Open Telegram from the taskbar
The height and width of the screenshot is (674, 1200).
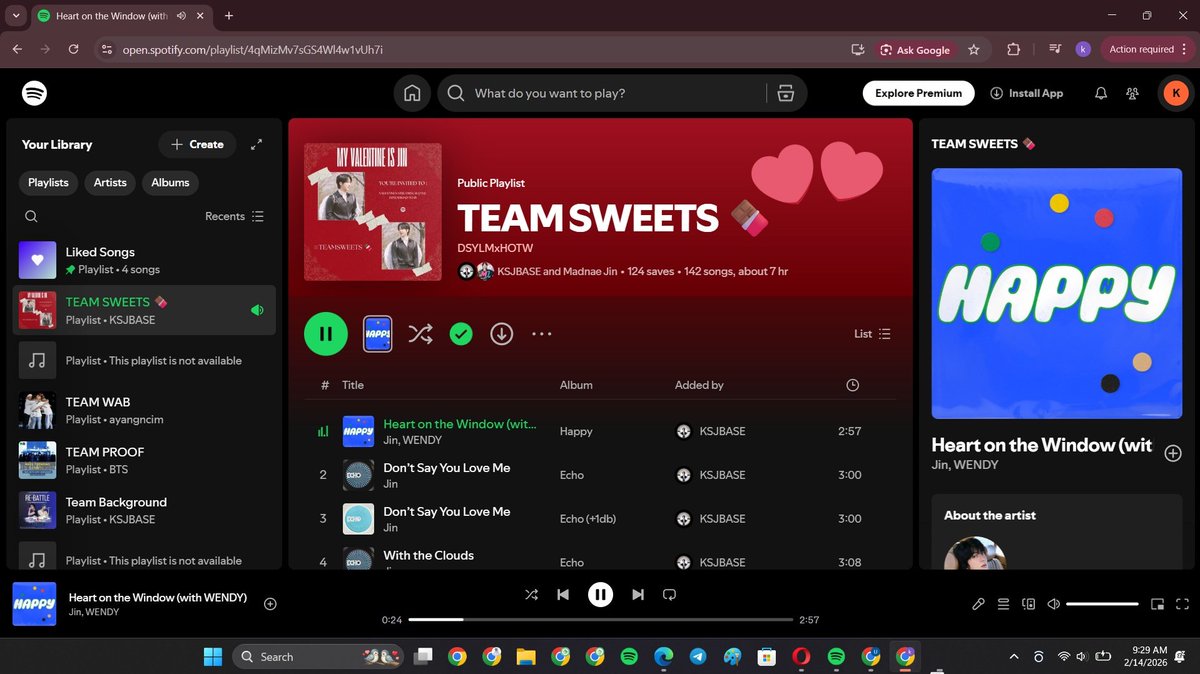click(698, 656)
